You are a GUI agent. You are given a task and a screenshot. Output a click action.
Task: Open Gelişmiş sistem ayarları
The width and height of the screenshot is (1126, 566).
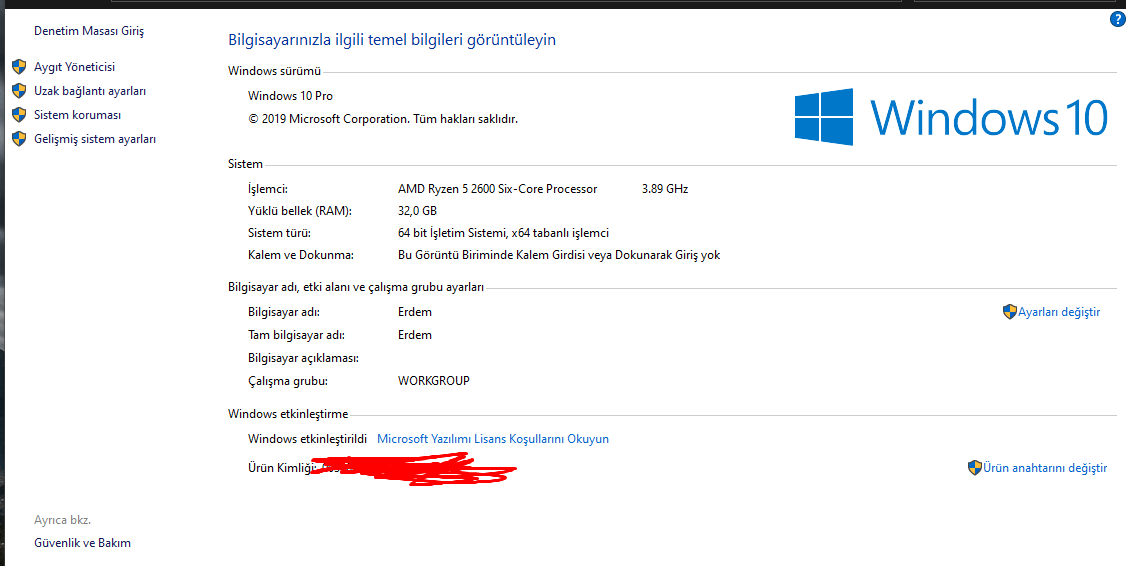[x=95, y=139]
